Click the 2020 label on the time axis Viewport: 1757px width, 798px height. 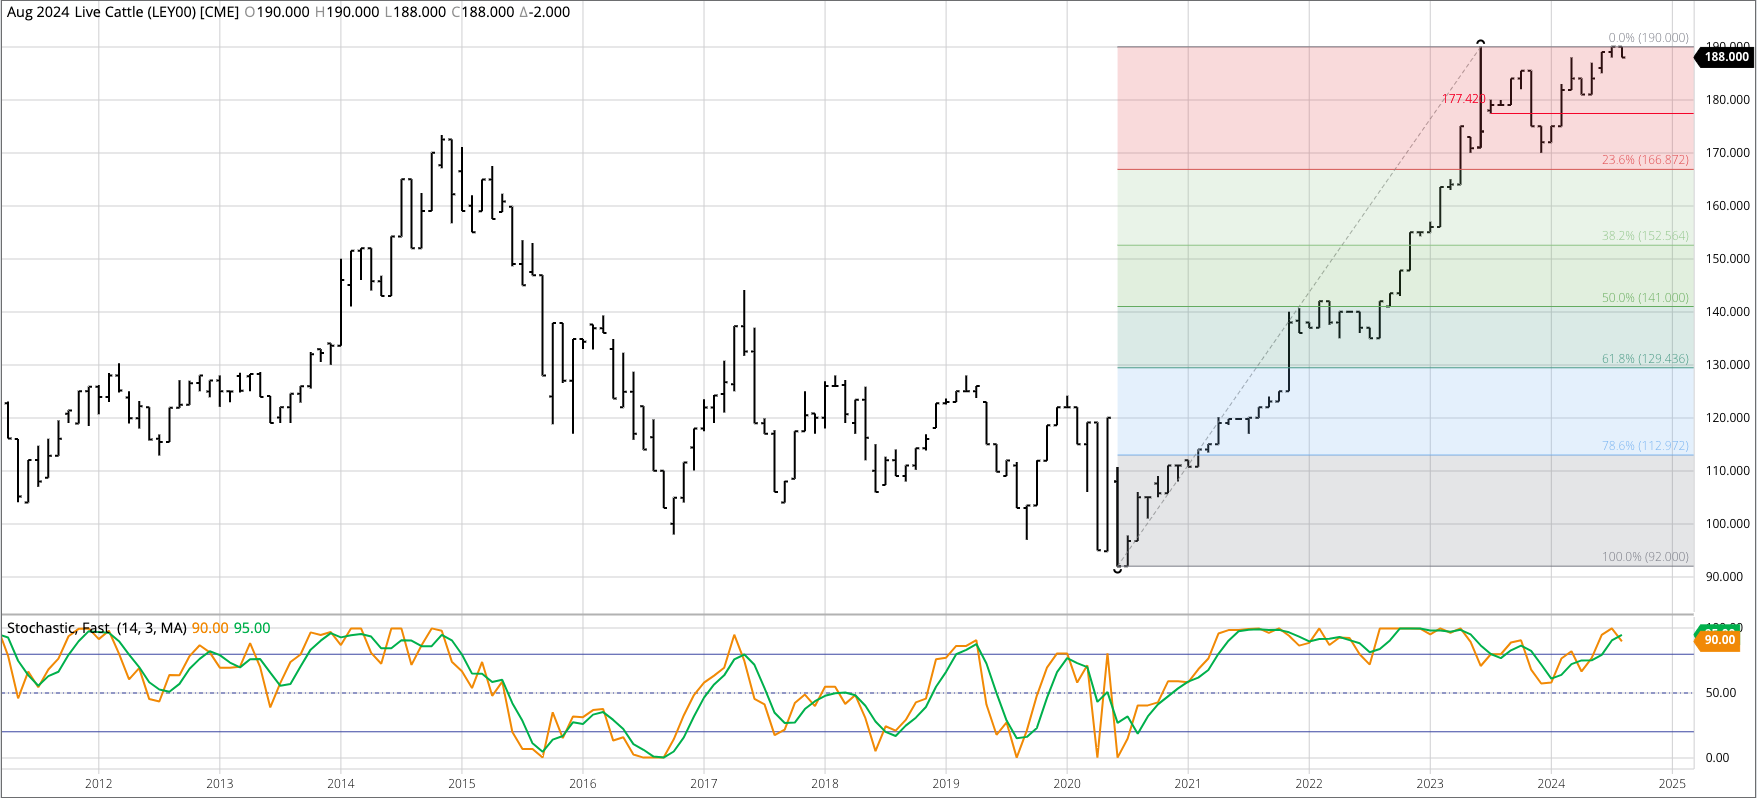pos(1067,783)
